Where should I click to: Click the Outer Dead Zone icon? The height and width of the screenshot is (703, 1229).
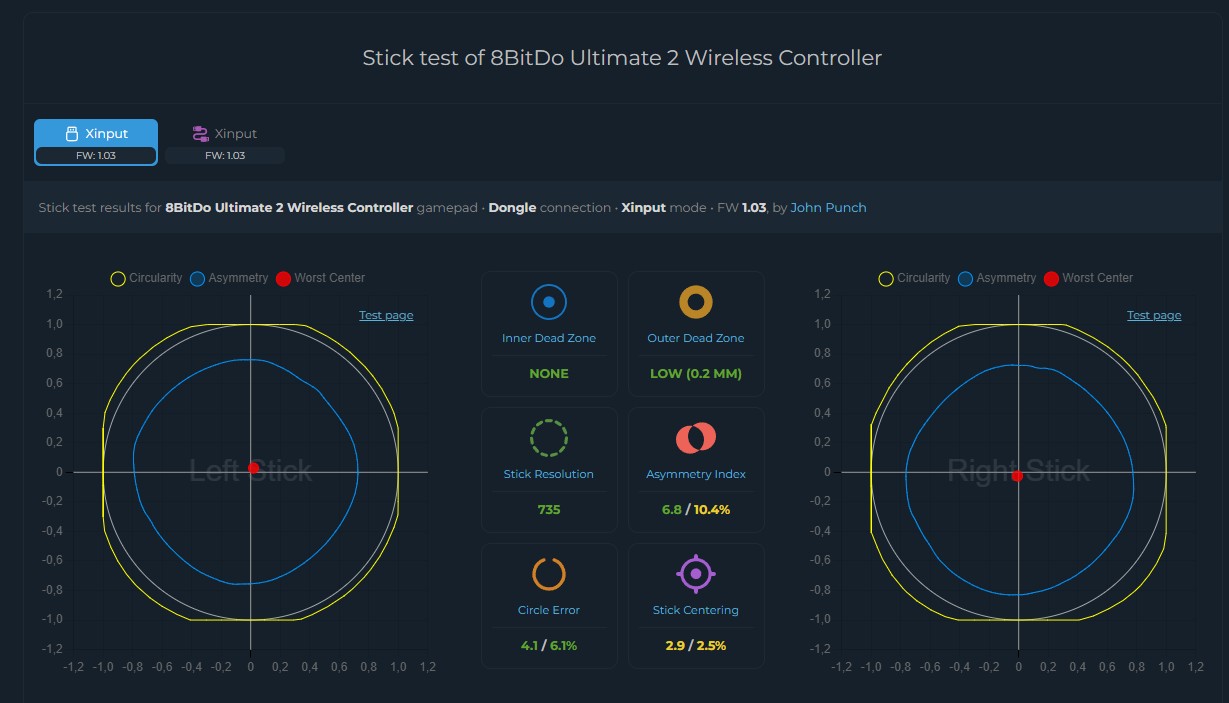[x=696, y=301]
